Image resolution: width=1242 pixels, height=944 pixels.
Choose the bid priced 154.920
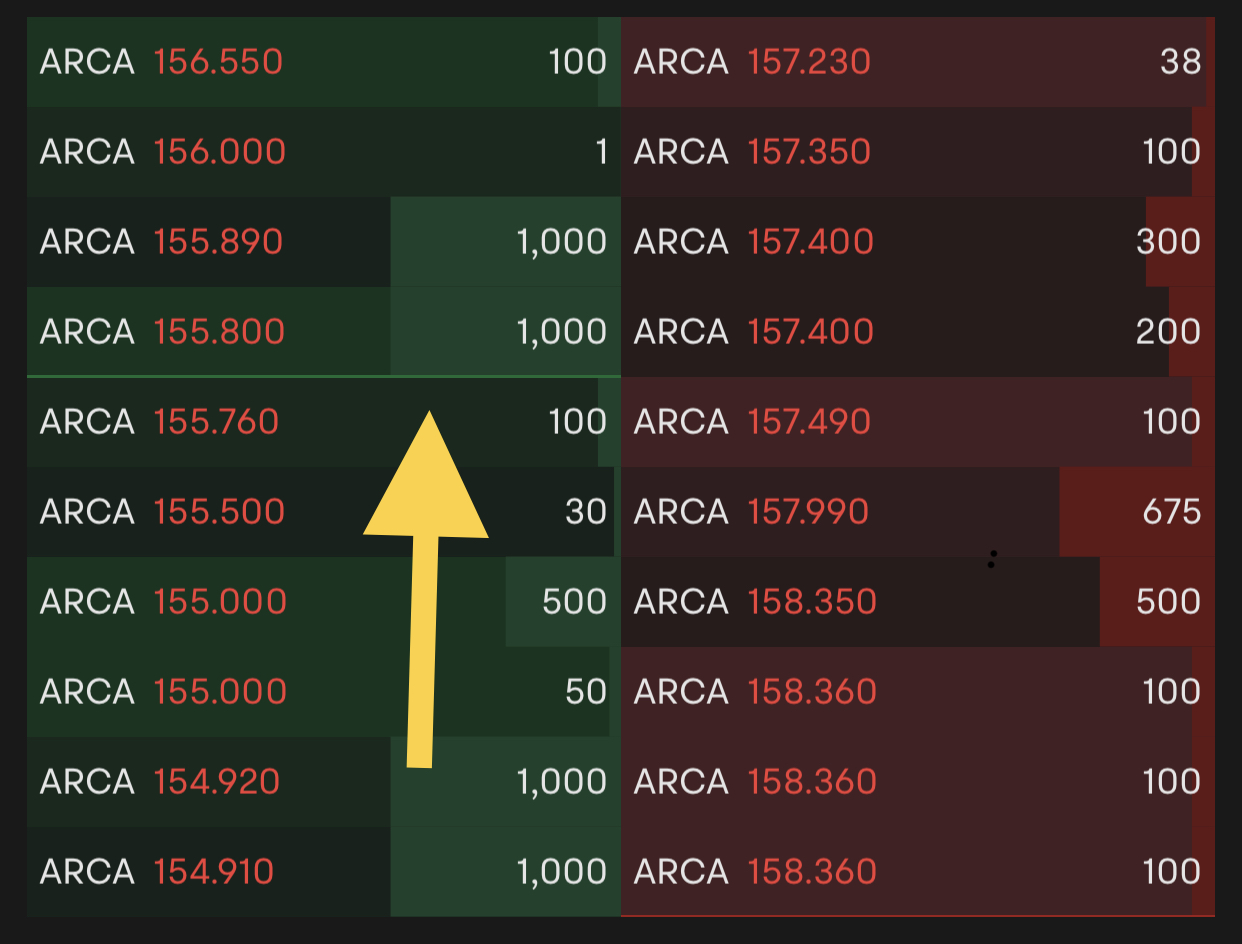tap(324, 782)
